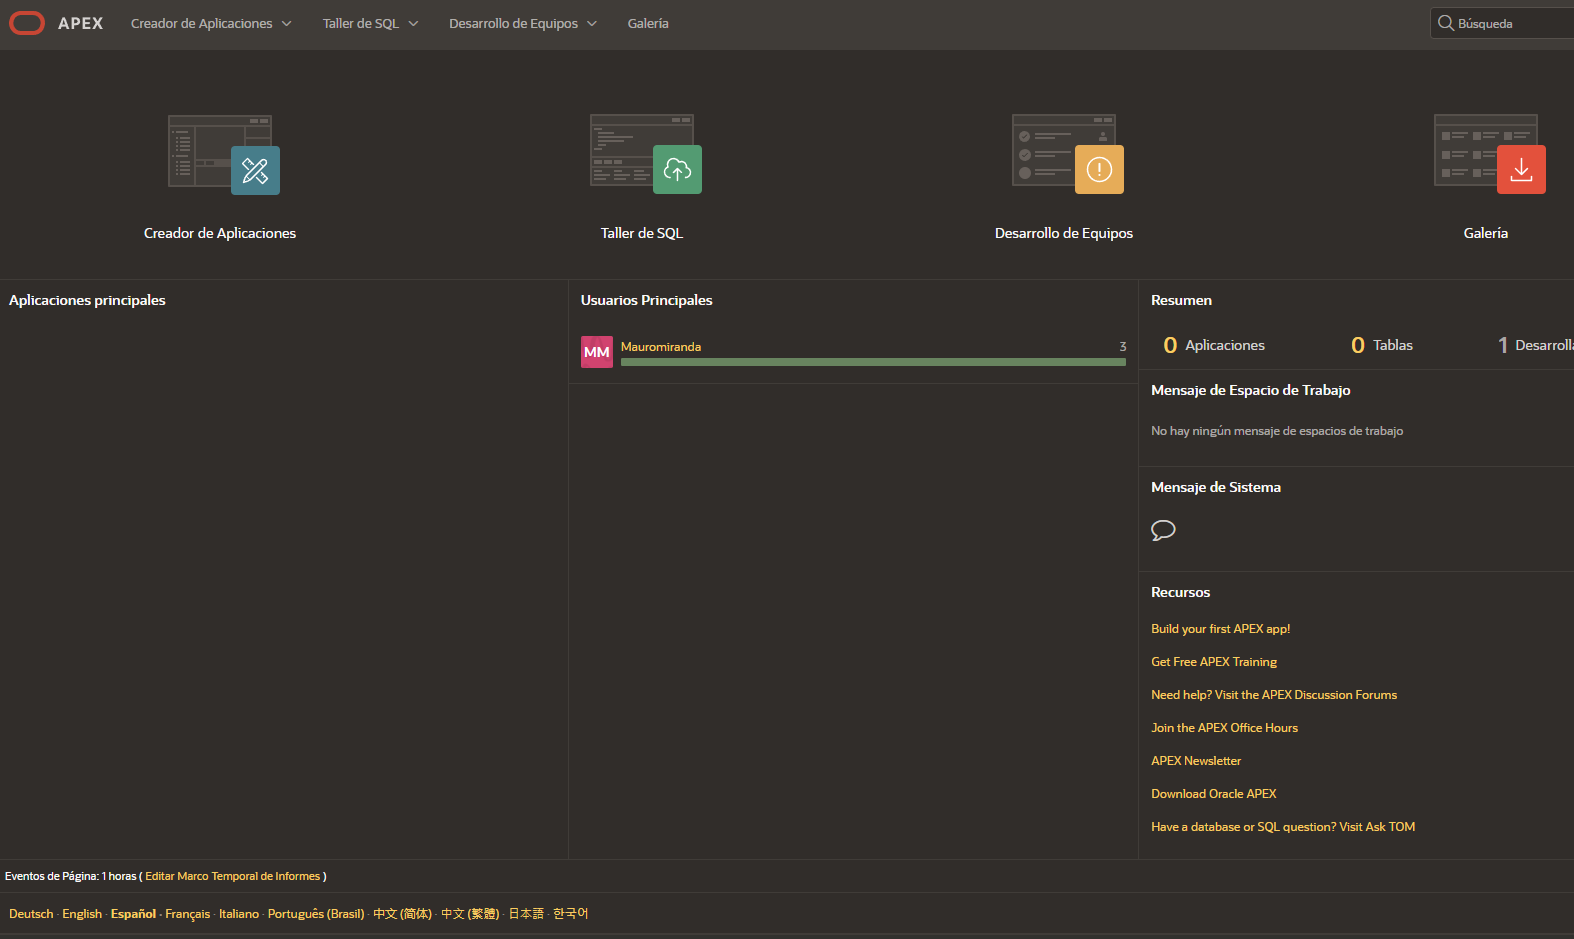Open the Galería menu item in navbar

point(648,23)
